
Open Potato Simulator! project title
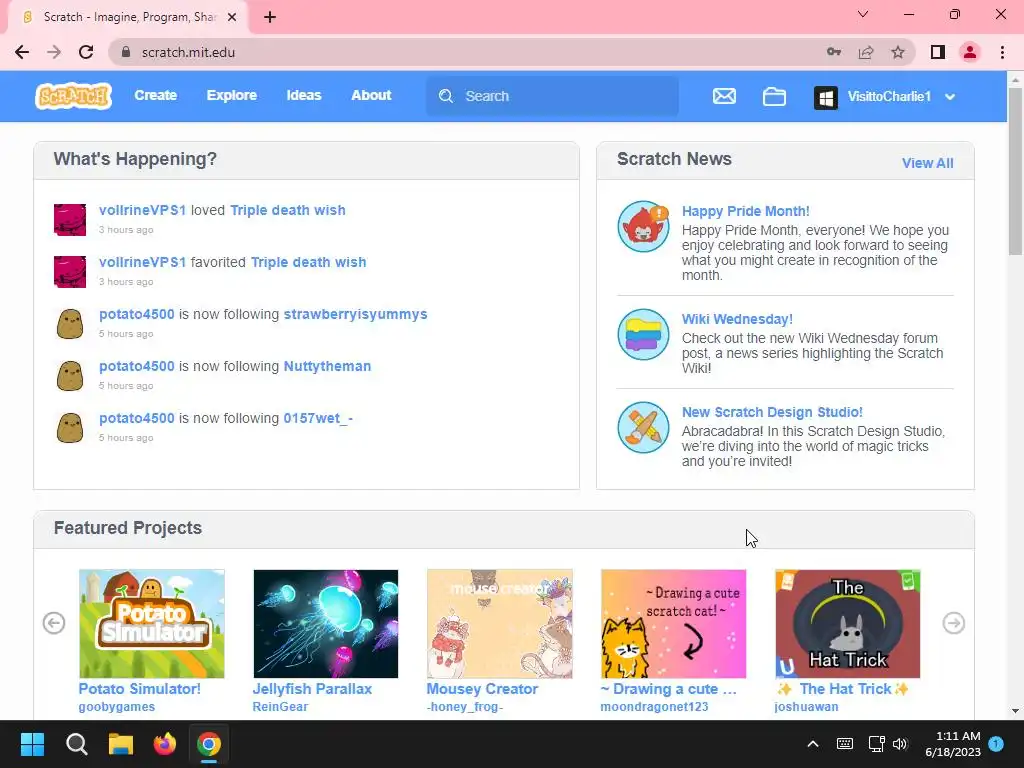click(140, 689)
